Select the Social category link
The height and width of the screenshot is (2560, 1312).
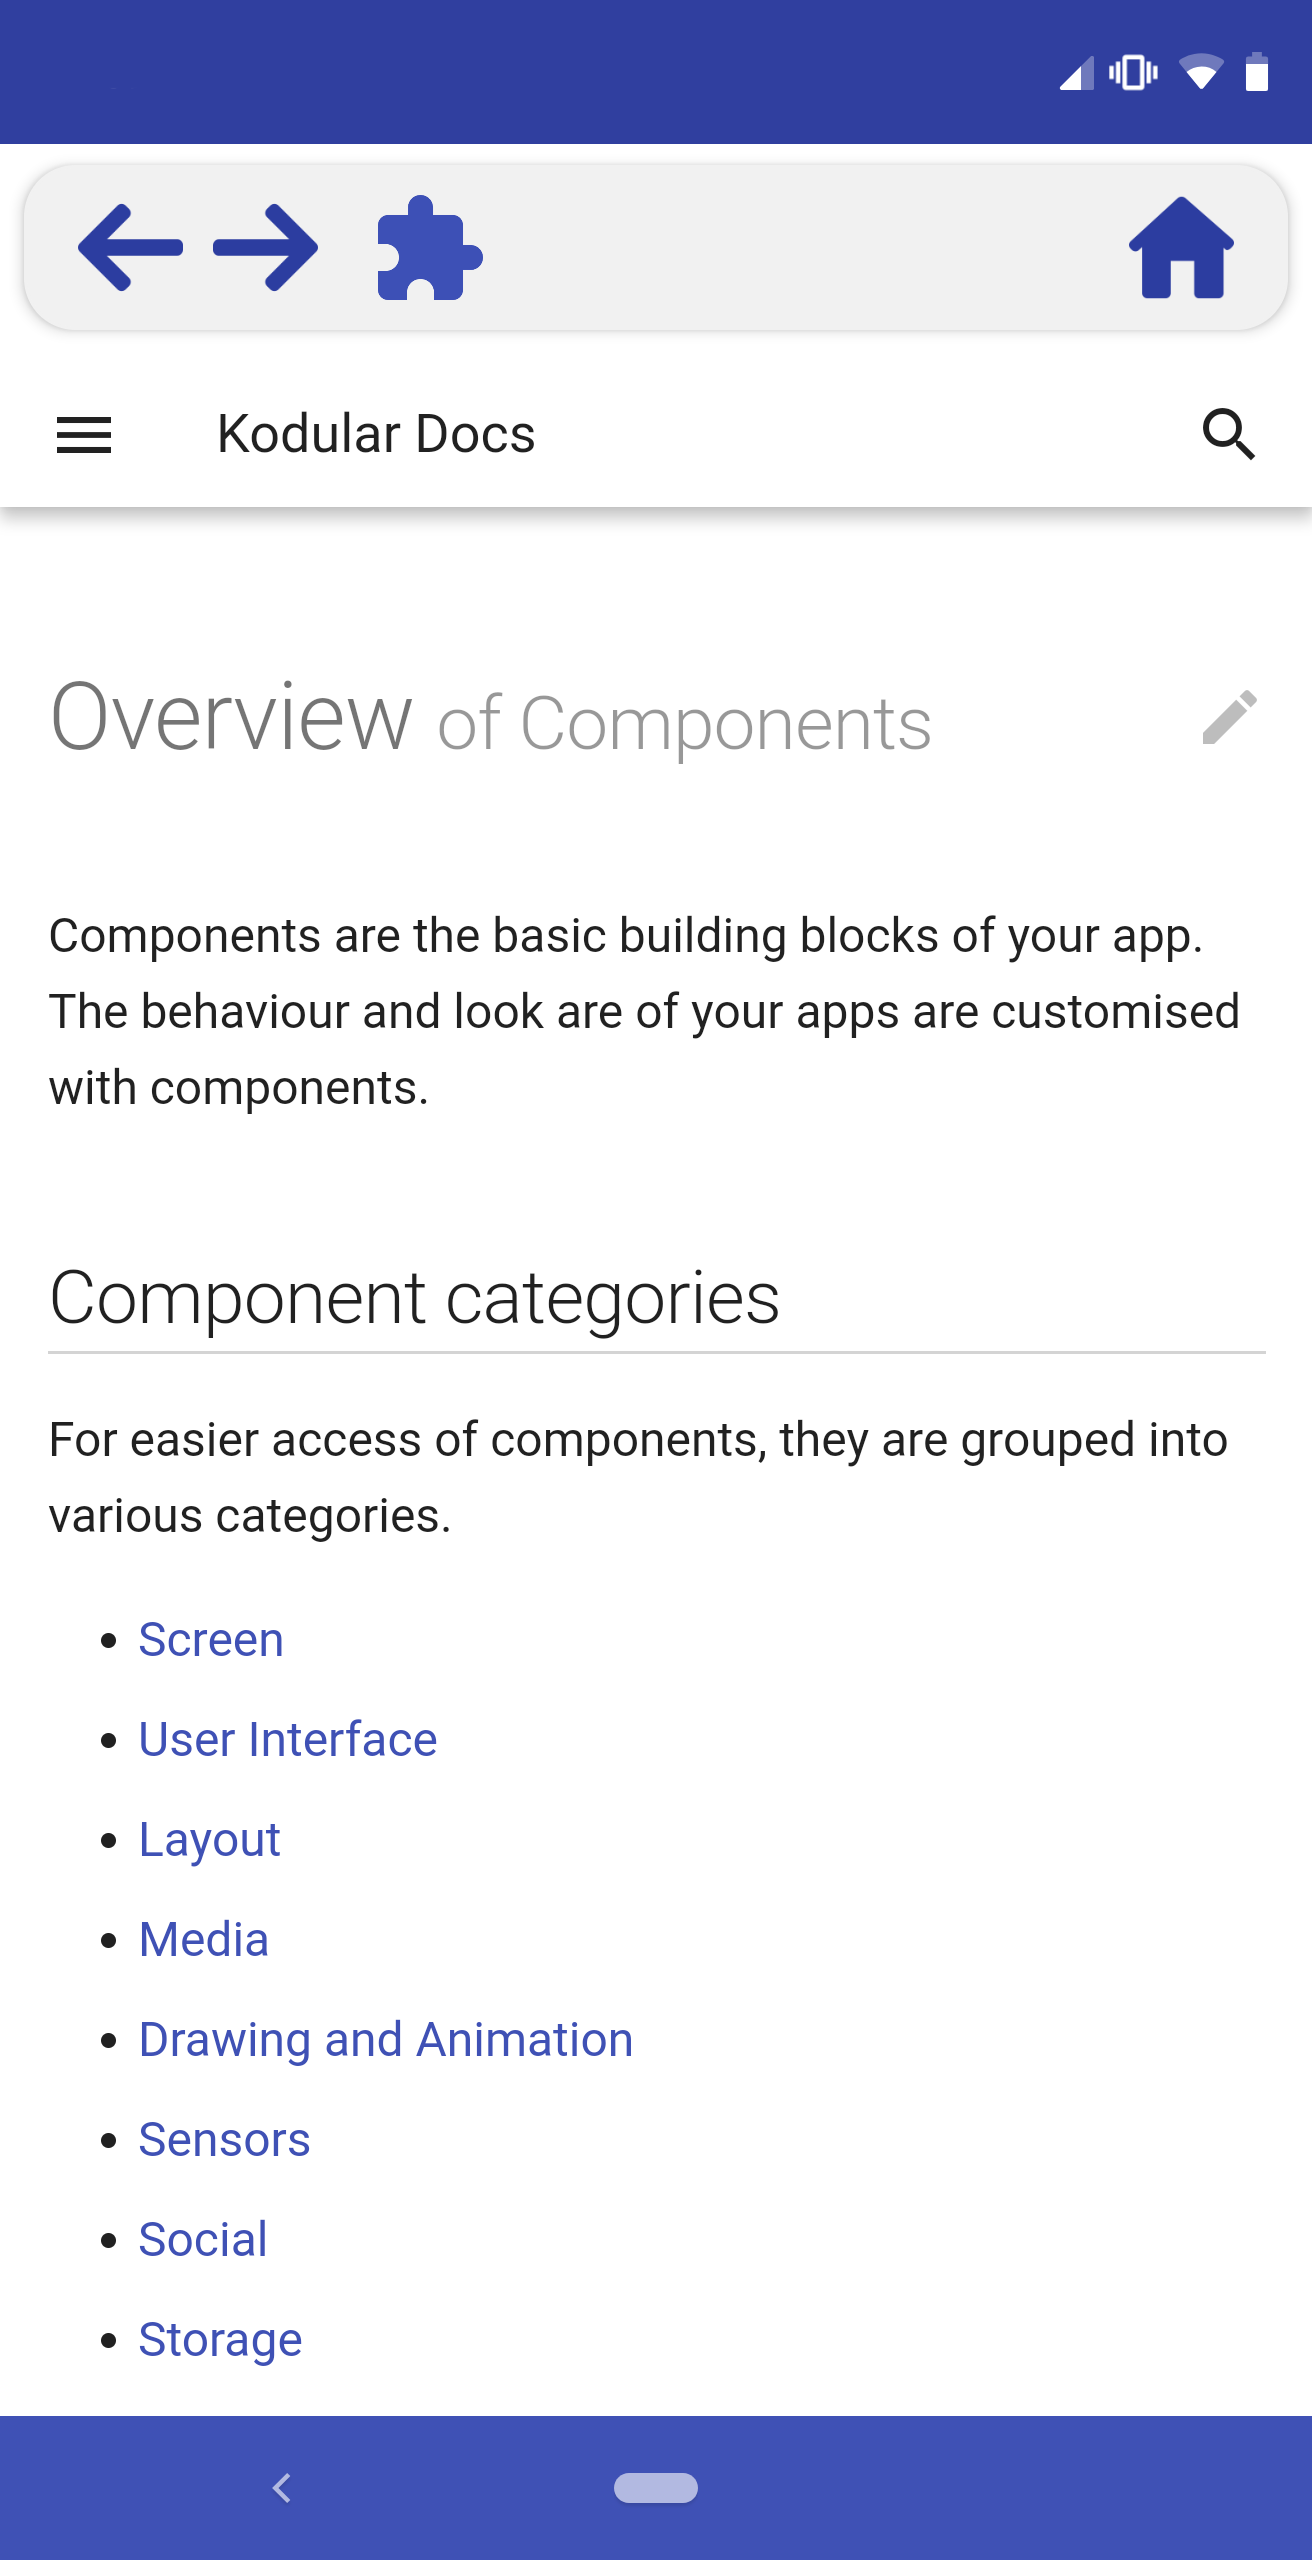click(x=203, y=2240)
